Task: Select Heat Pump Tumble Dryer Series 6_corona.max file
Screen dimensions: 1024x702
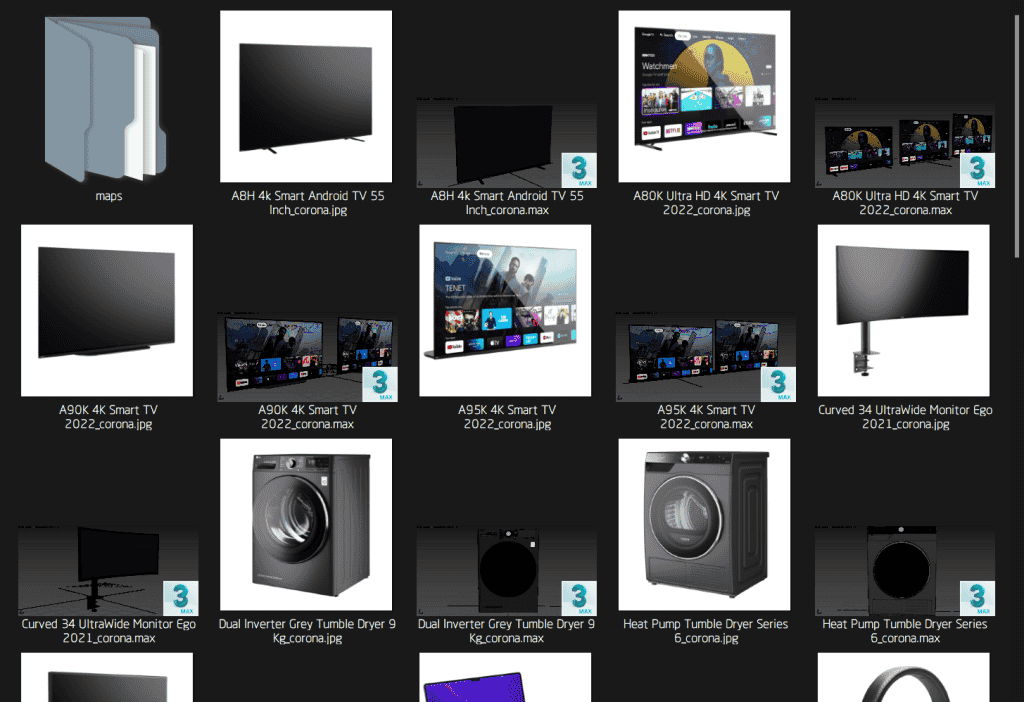Action: click(x=904, y=571)
